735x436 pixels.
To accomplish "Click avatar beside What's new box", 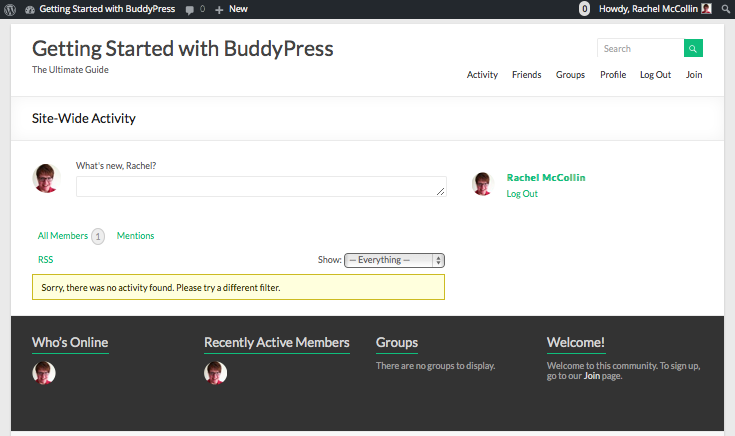I will tap(46, 178).
